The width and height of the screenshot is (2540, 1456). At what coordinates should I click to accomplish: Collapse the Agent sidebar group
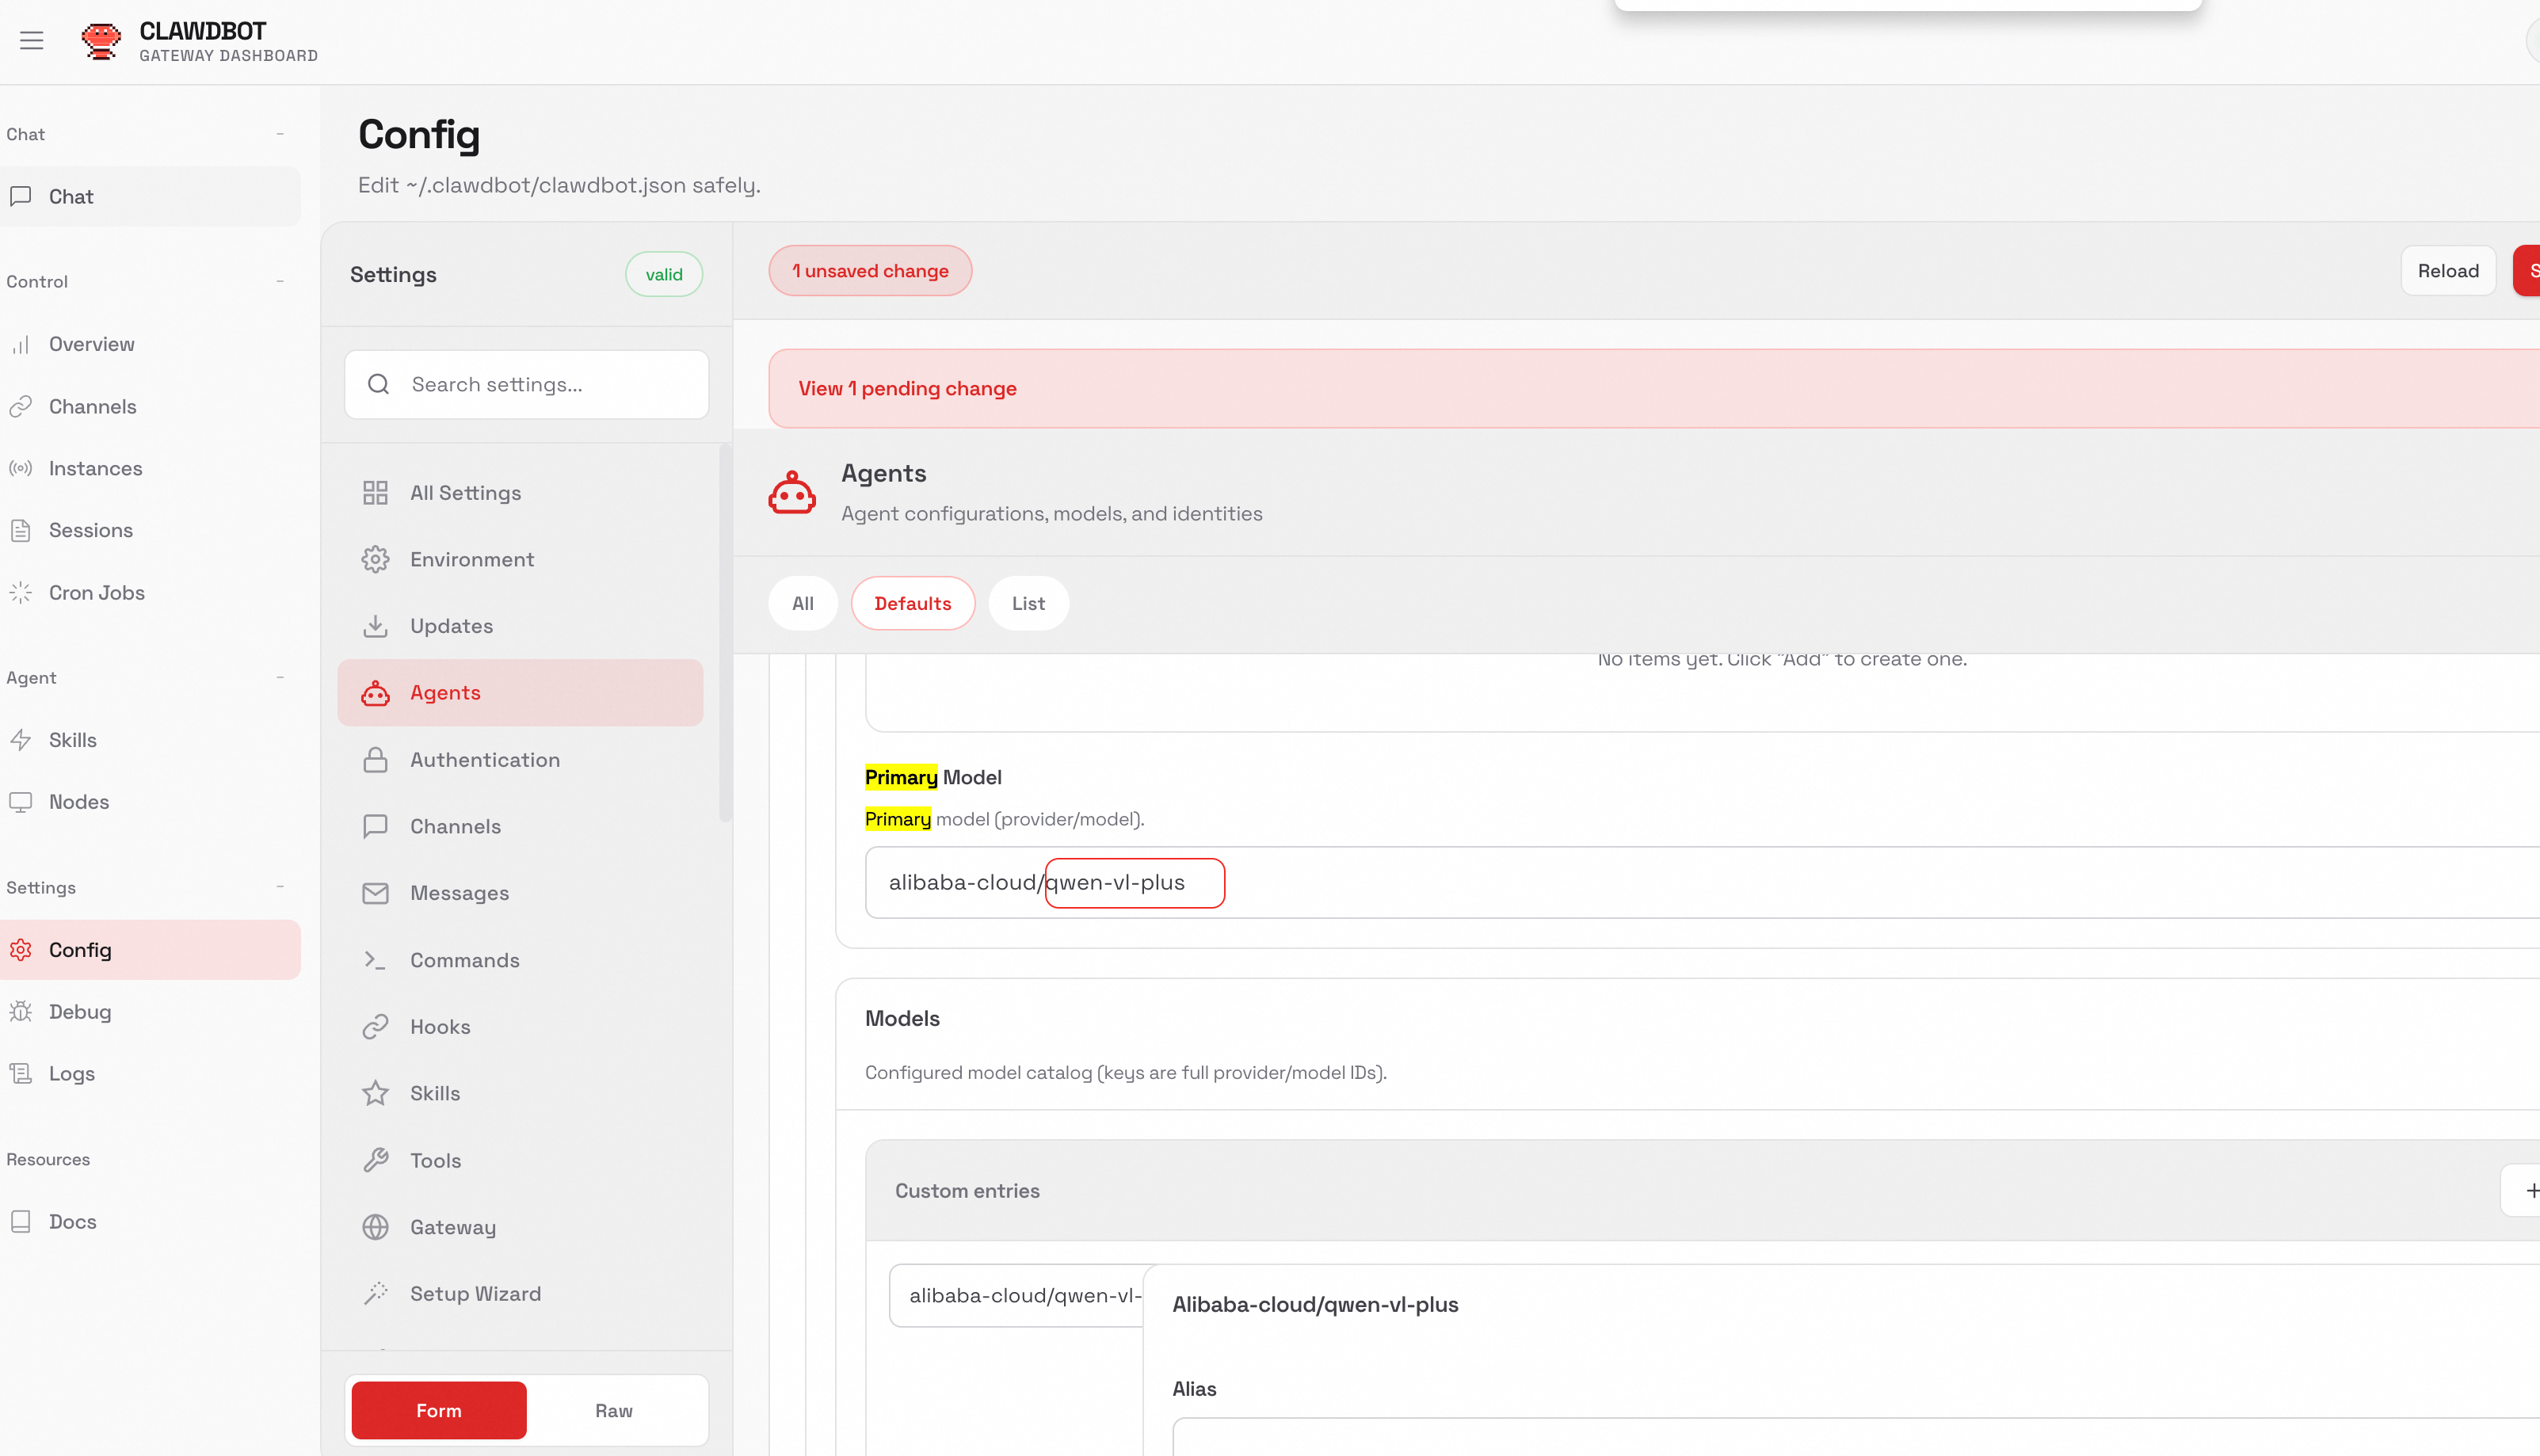(280, 678)
